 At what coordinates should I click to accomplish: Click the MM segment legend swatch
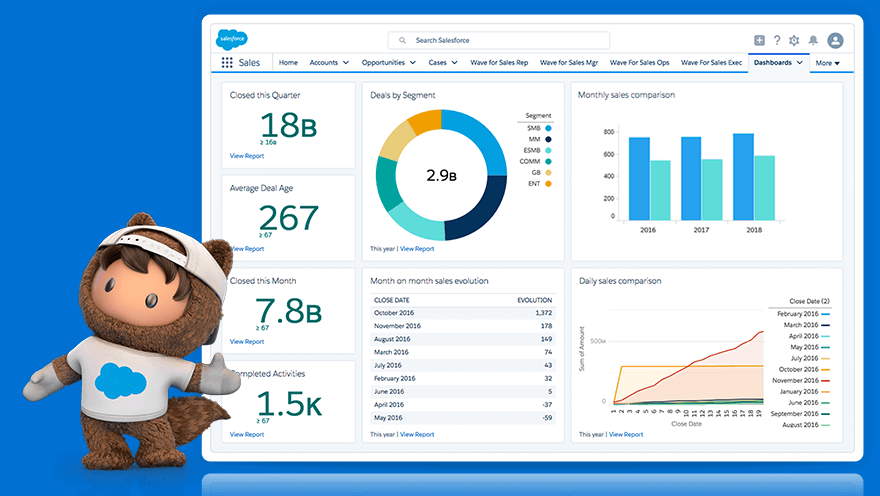tap(548, 139)
